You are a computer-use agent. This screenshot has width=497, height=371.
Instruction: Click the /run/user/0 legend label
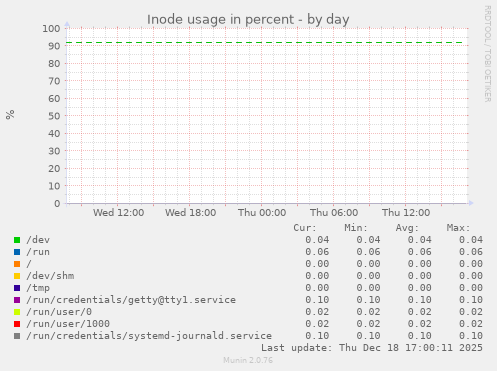tap(59, 312)
